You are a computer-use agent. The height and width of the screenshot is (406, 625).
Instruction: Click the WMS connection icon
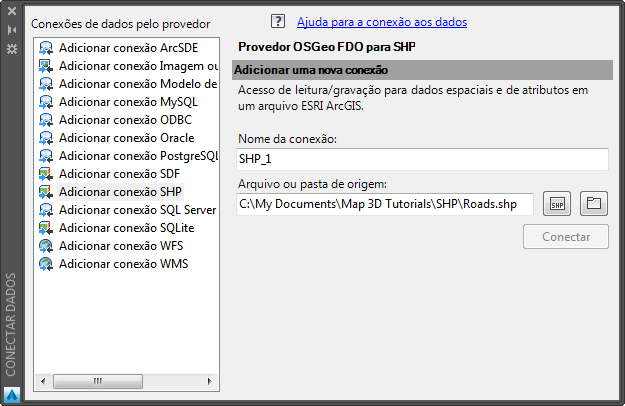pyautogui.click(x=46, y=264)
